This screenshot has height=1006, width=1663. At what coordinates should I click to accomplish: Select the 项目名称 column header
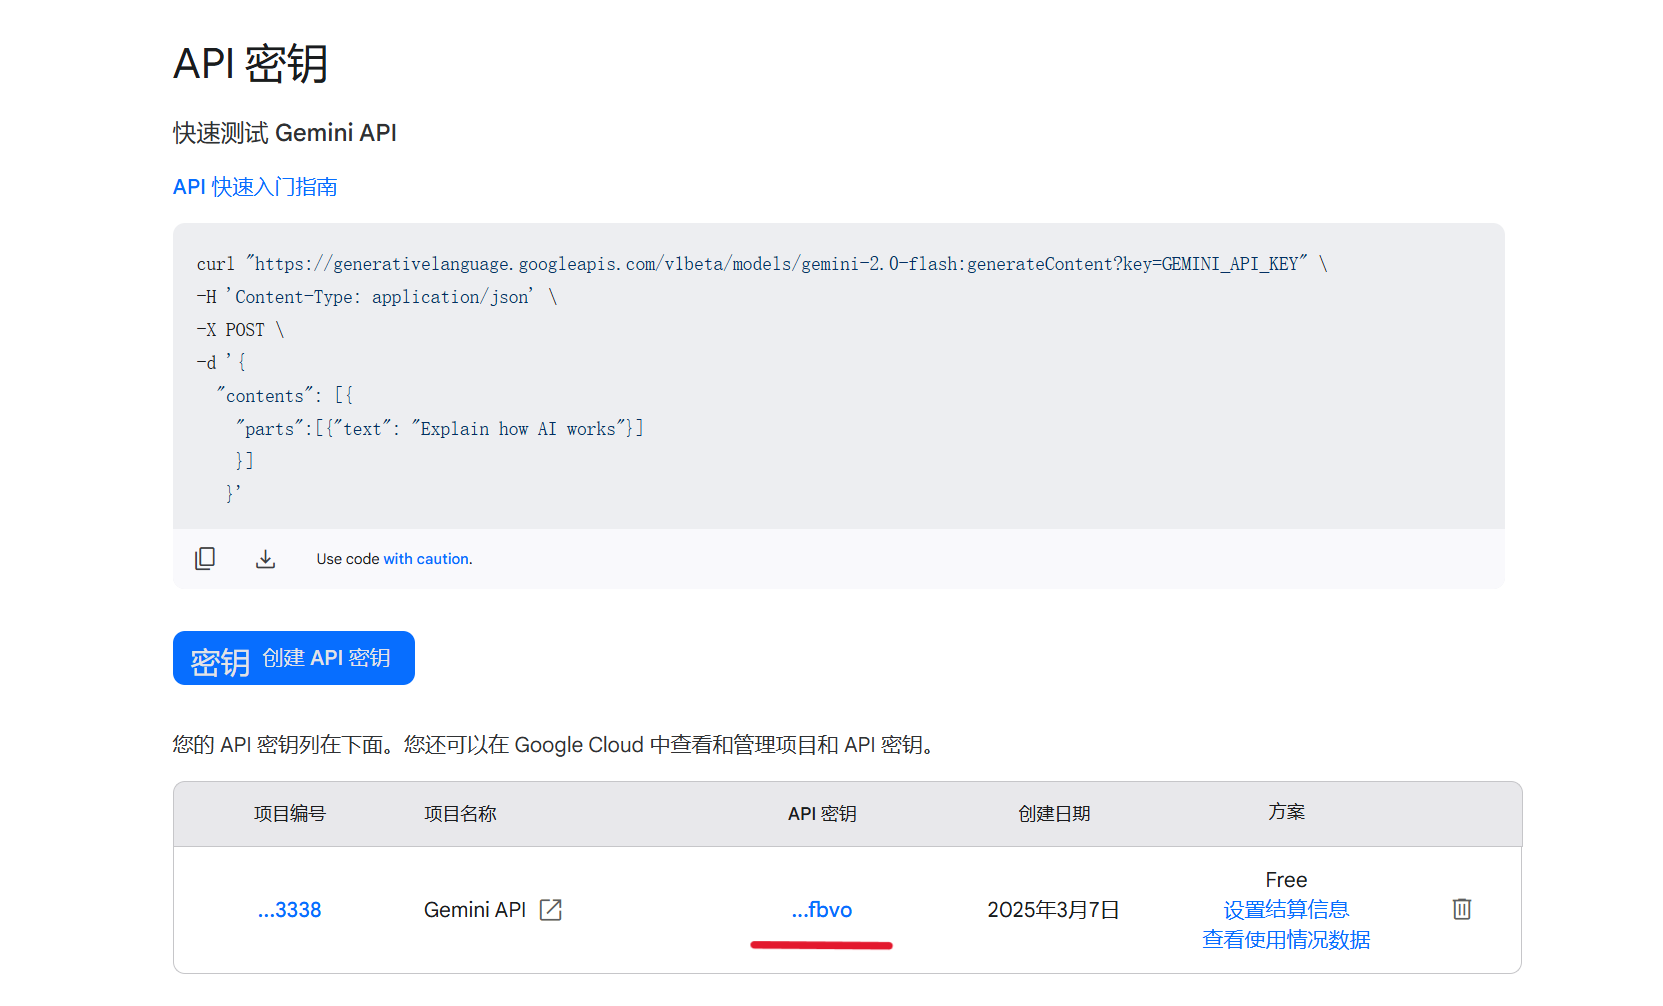[460, 814]
